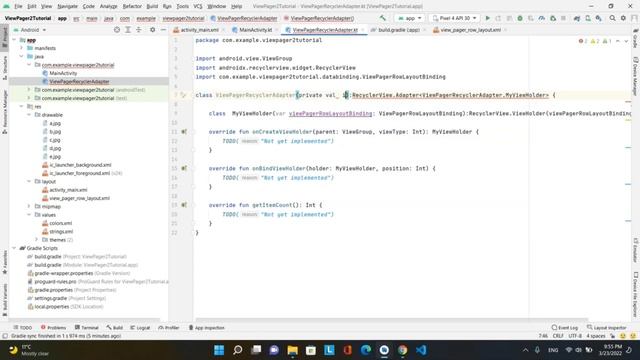
Task: Click the override gutter icon beside onCreateViewHolder
Action: 184,131
